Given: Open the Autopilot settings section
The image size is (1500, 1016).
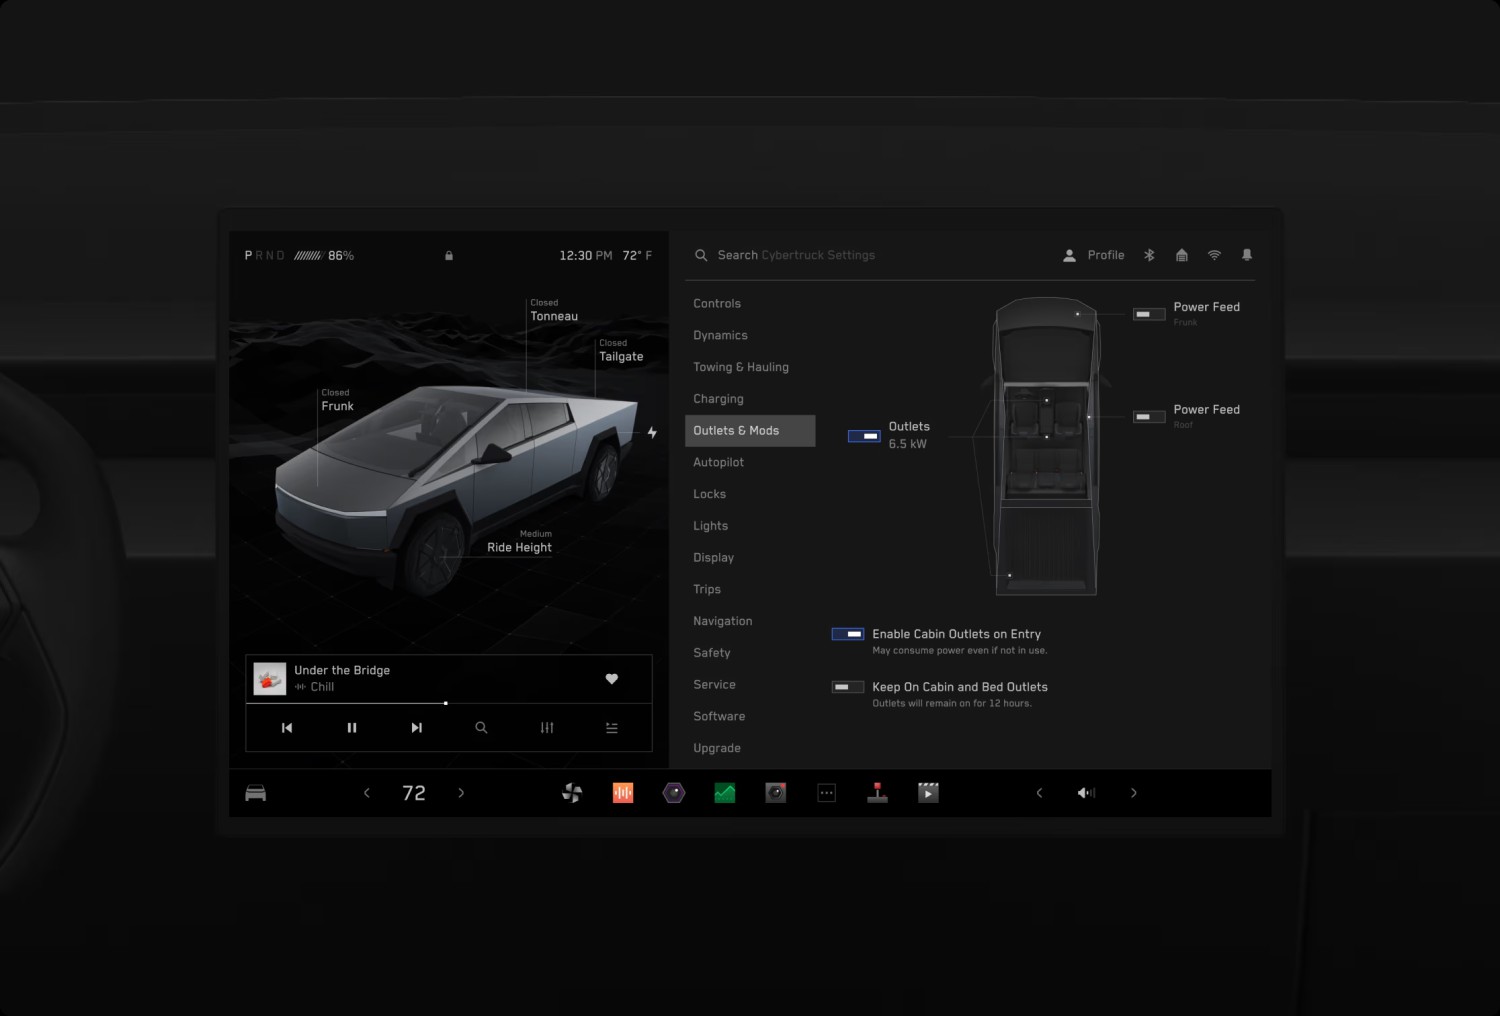Looking at the screenshot, I should pyautogui.click(x=719, y=462).
